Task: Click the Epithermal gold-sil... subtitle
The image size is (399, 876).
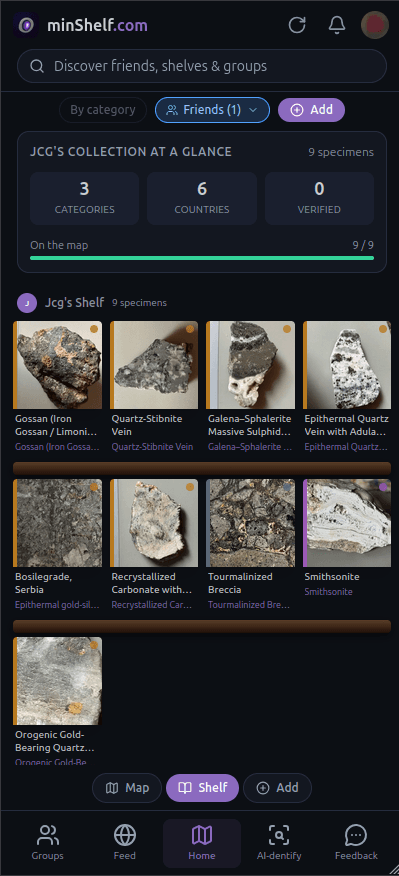Action: click(x=57, y=605)
